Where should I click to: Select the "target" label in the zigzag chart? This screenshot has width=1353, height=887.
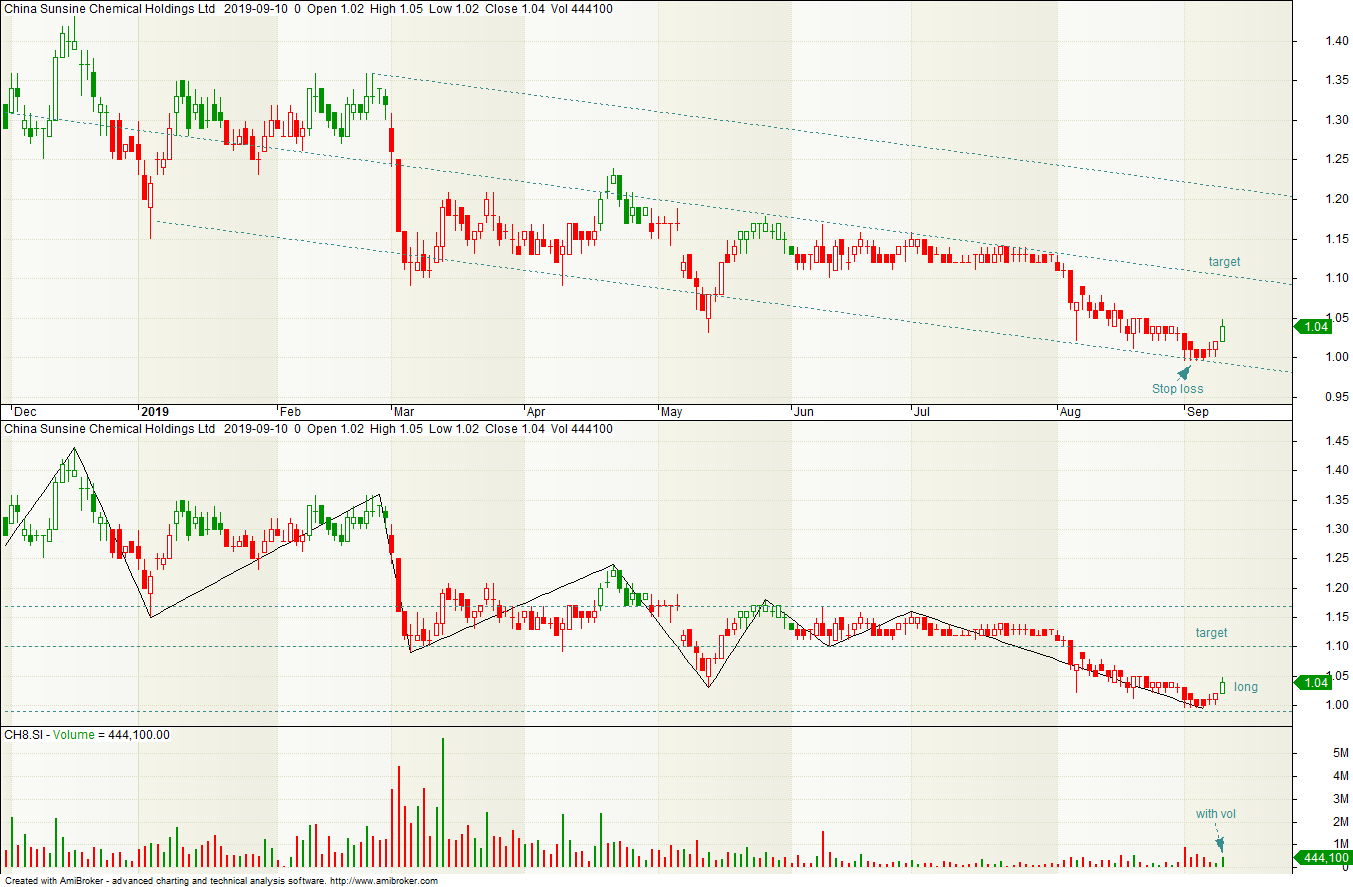1211,633
